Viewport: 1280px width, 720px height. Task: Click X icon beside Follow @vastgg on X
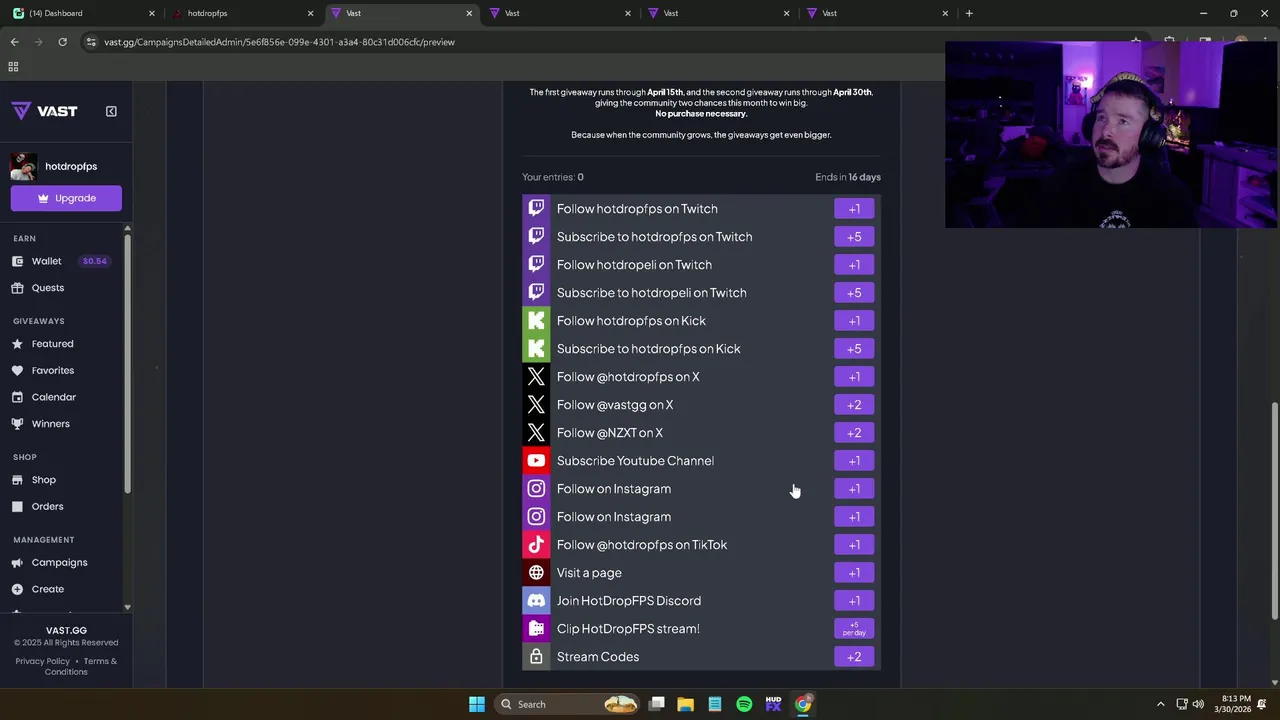[x=536, y=405]
